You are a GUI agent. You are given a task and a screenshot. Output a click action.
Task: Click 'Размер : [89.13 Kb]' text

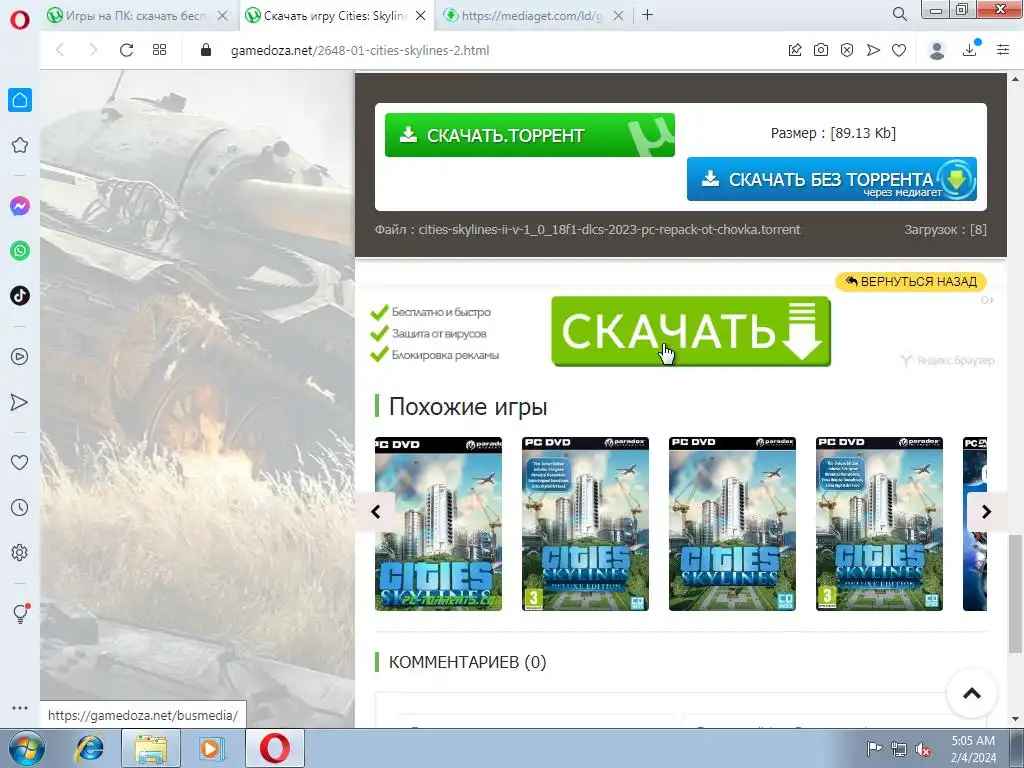(x=833, y=133)
